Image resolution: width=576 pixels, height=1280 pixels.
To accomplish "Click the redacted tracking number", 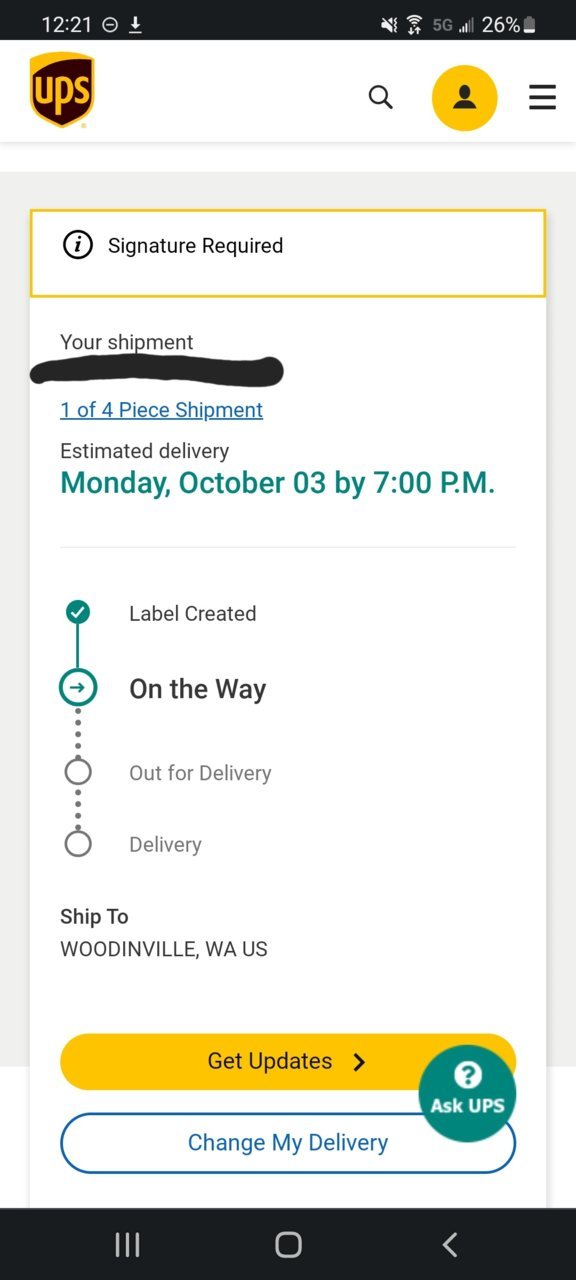I will pyautogui.click(x=157, y=371).
